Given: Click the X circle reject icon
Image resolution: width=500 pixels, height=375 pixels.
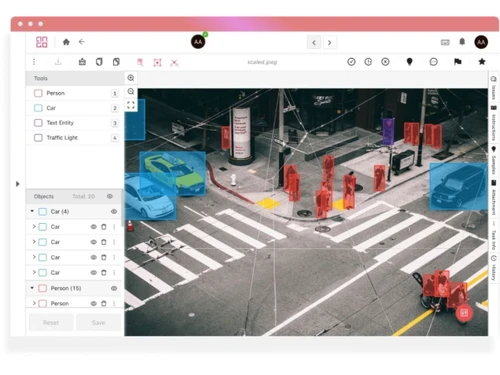Looking at the screenshot, I should pos(385,62).
